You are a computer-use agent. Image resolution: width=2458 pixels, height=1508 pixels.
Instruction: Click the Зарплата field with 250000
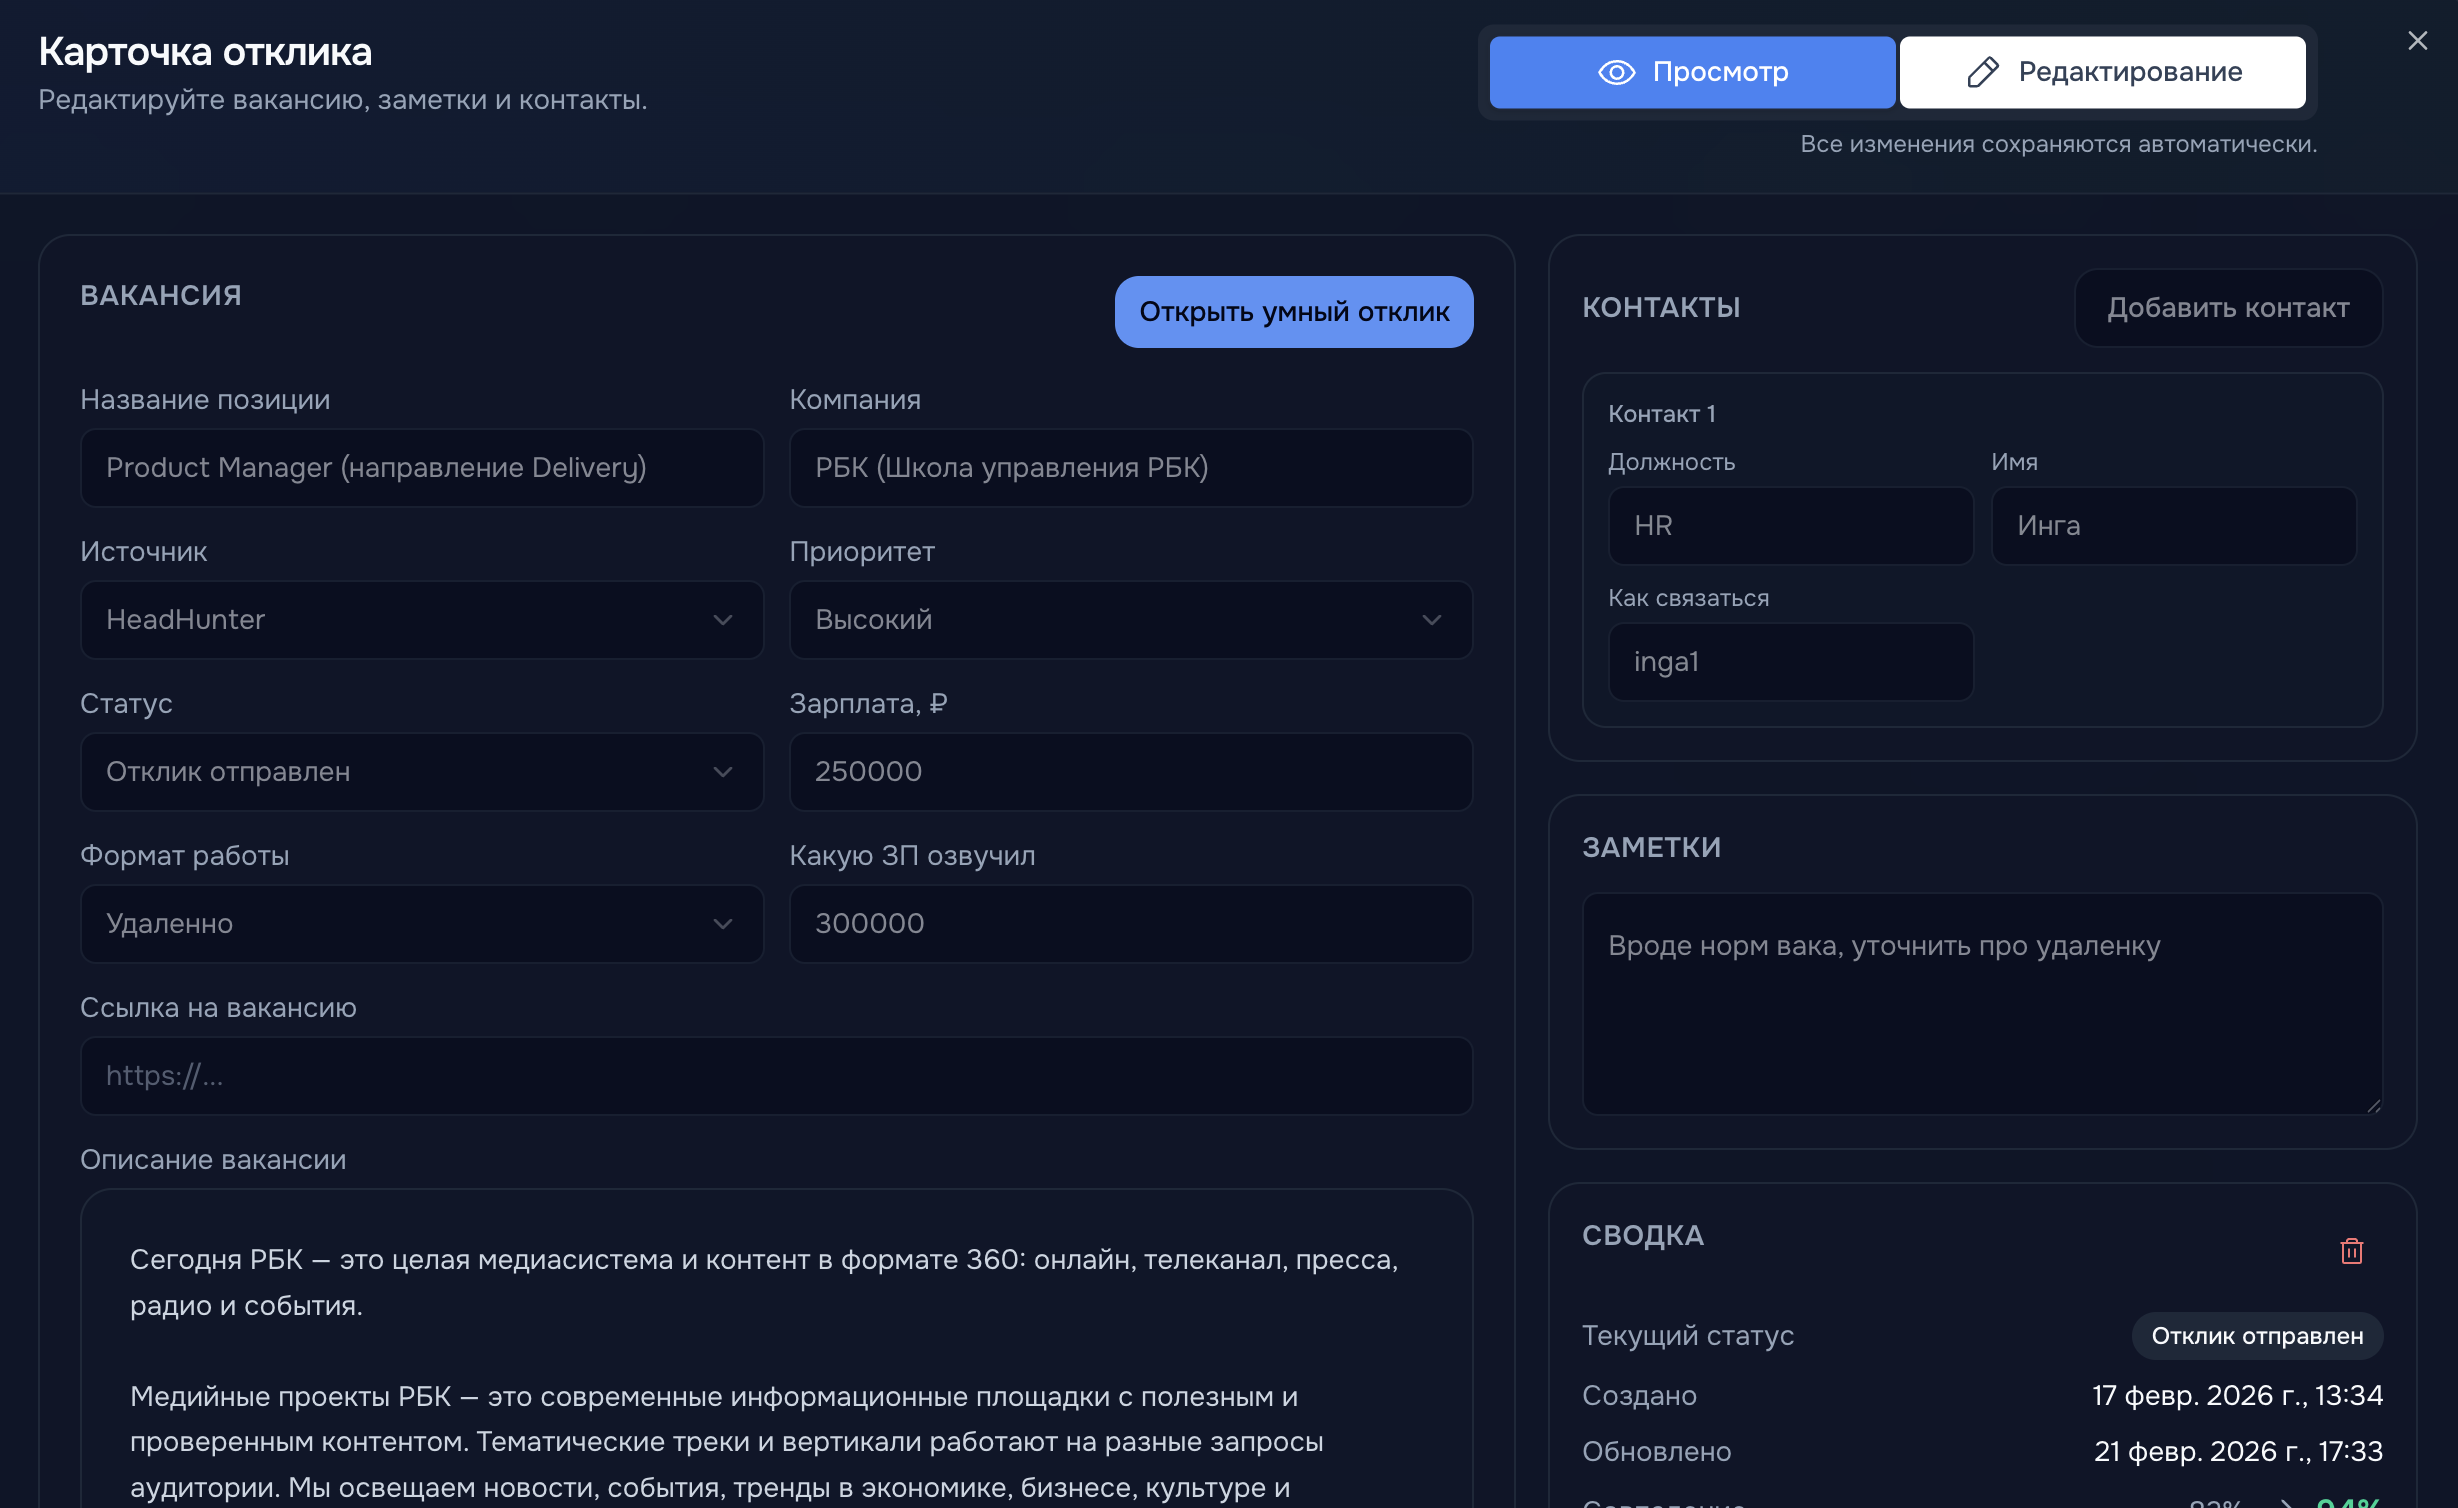(x=1130, y=772)
